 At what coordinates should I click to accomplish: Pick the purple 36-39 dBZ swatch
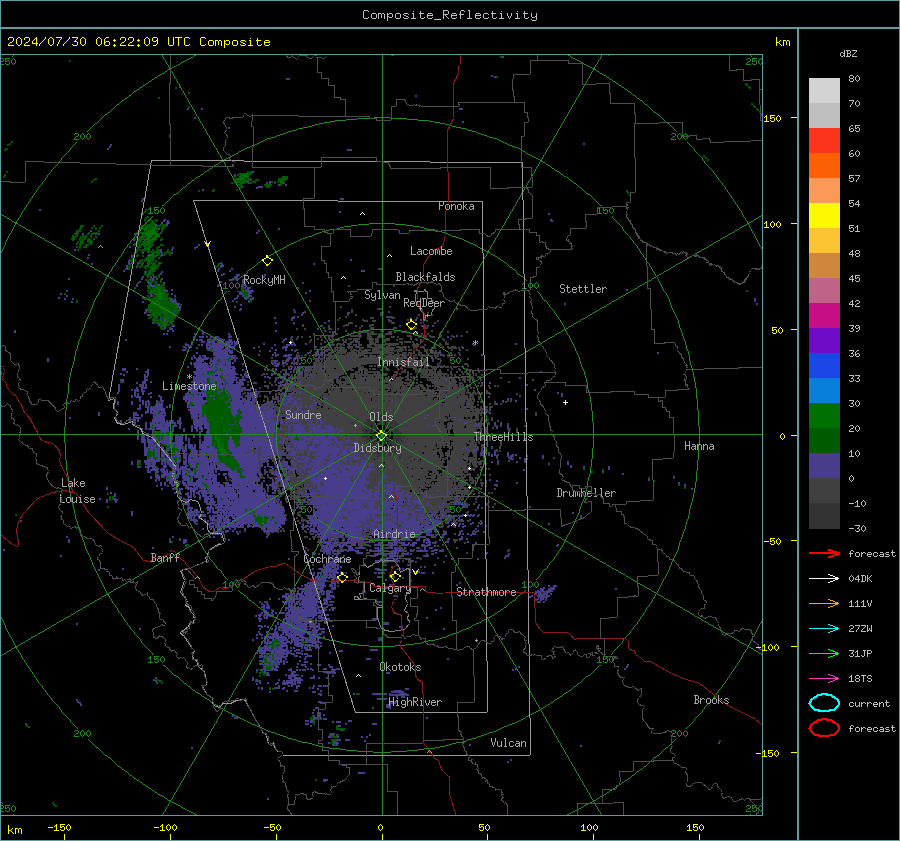824,340
